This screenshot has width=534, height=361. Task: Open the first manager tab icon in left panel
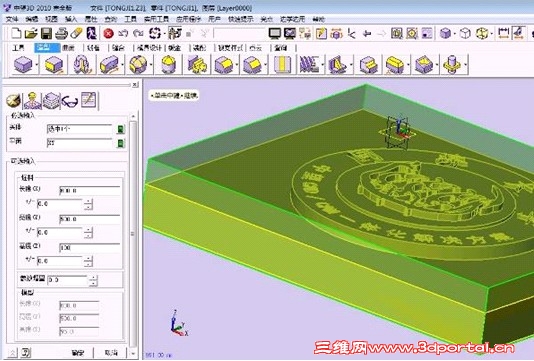[14, 101]
